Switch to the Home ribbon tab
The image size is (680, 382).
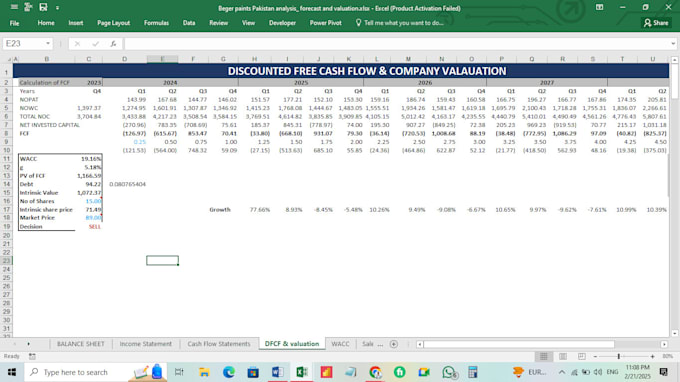46,23
